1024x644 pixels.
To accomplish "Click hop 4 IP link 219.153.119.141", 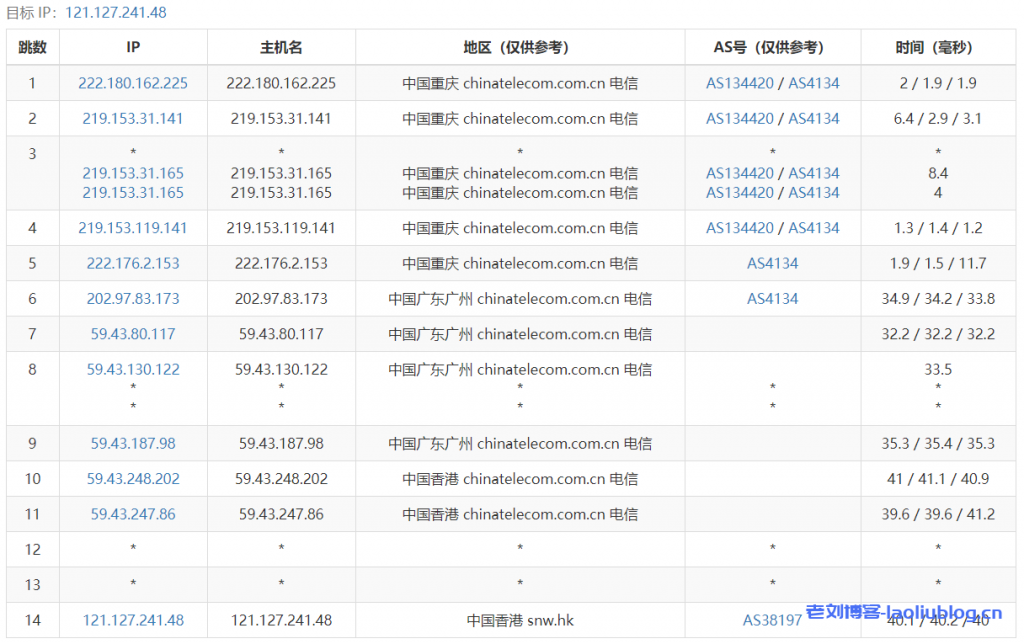I will coord(133,228).
